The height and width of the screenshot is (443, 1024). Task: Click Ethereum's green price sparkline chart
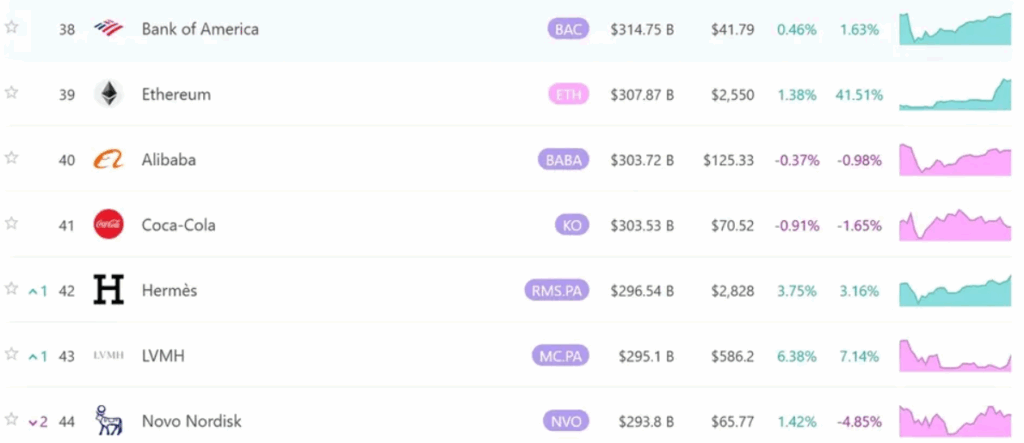click(955, 95)
